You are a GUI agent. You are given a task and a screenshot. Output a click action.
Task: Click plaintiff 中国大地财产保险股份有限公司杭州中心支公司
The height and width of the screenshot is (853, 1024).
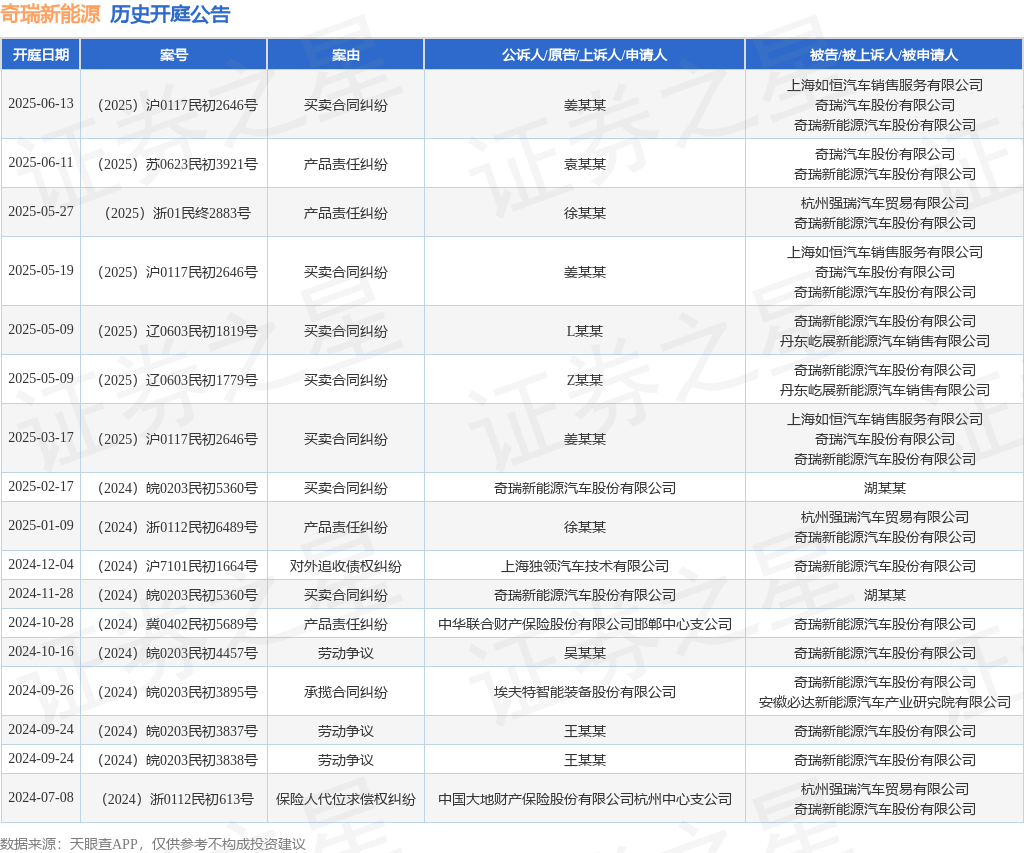584,799
